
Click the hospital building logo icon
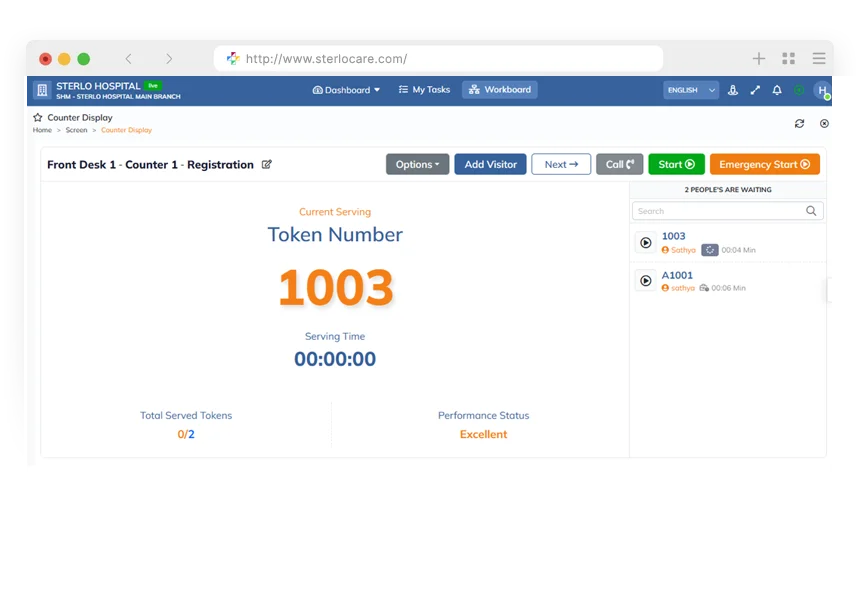click(x=42, y=90)
